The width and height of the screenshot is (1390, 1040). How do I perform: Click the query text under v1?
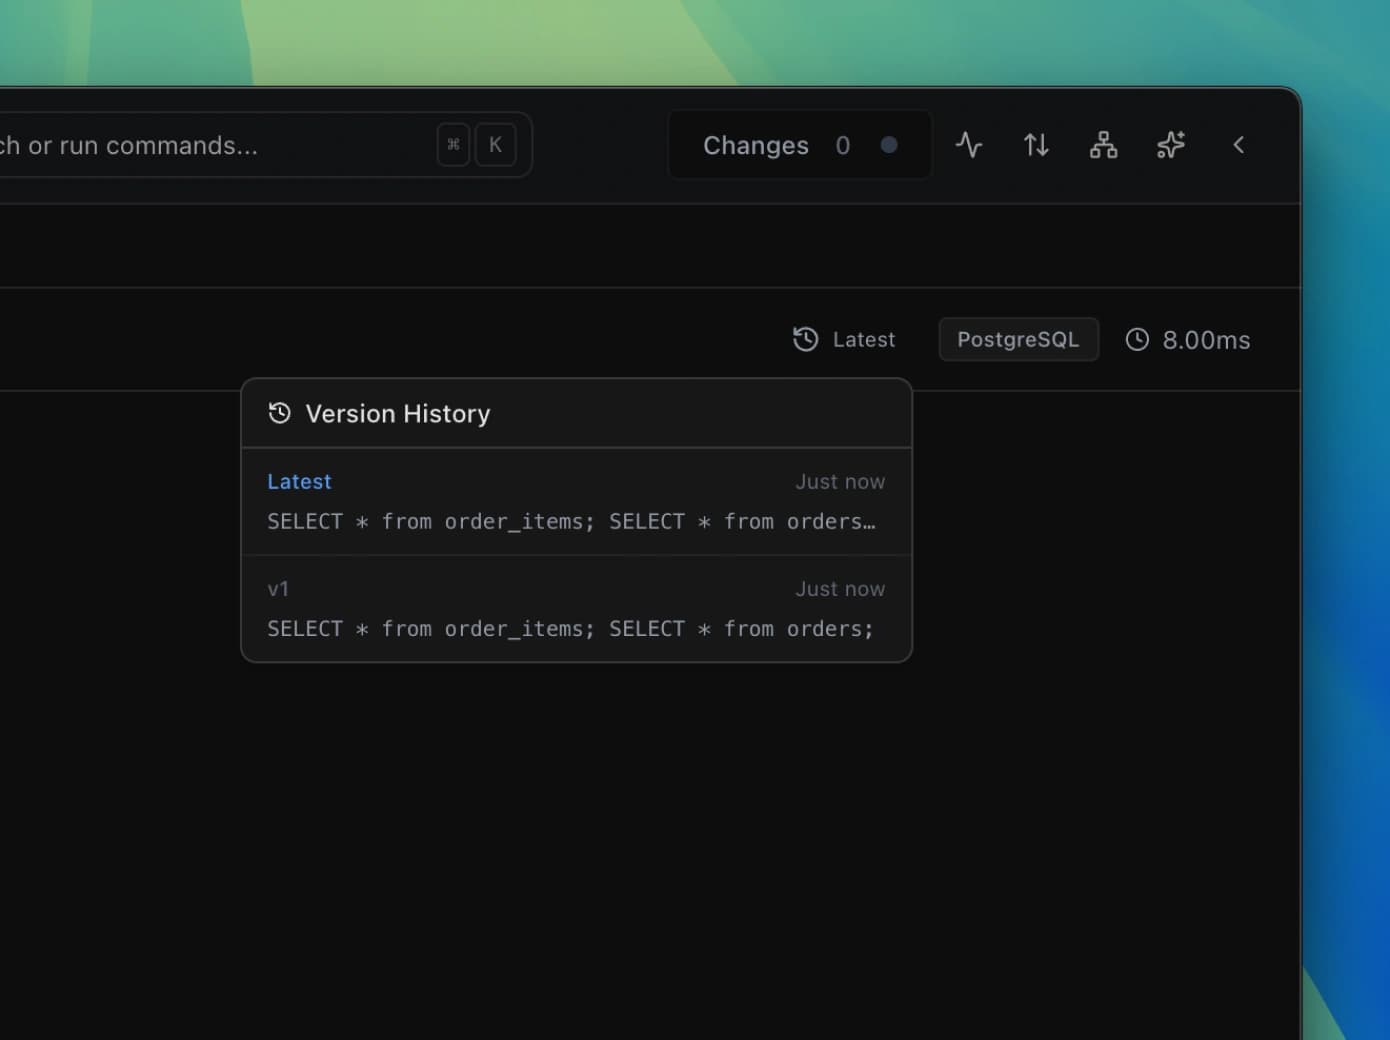point(570,629)
